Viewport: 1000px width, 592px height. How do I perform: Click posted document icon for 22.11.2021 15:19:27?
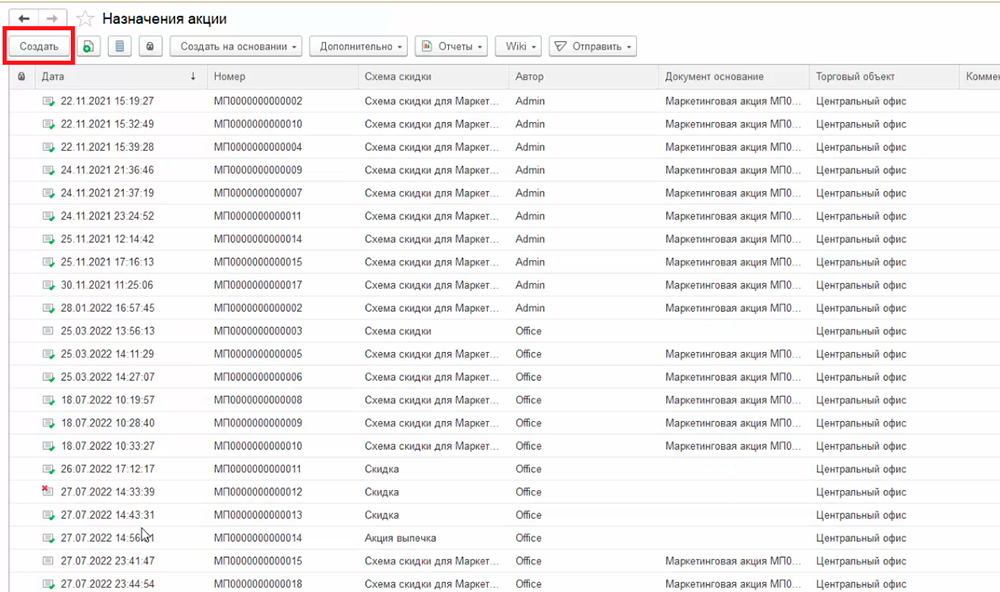click(x=48, y=101)
